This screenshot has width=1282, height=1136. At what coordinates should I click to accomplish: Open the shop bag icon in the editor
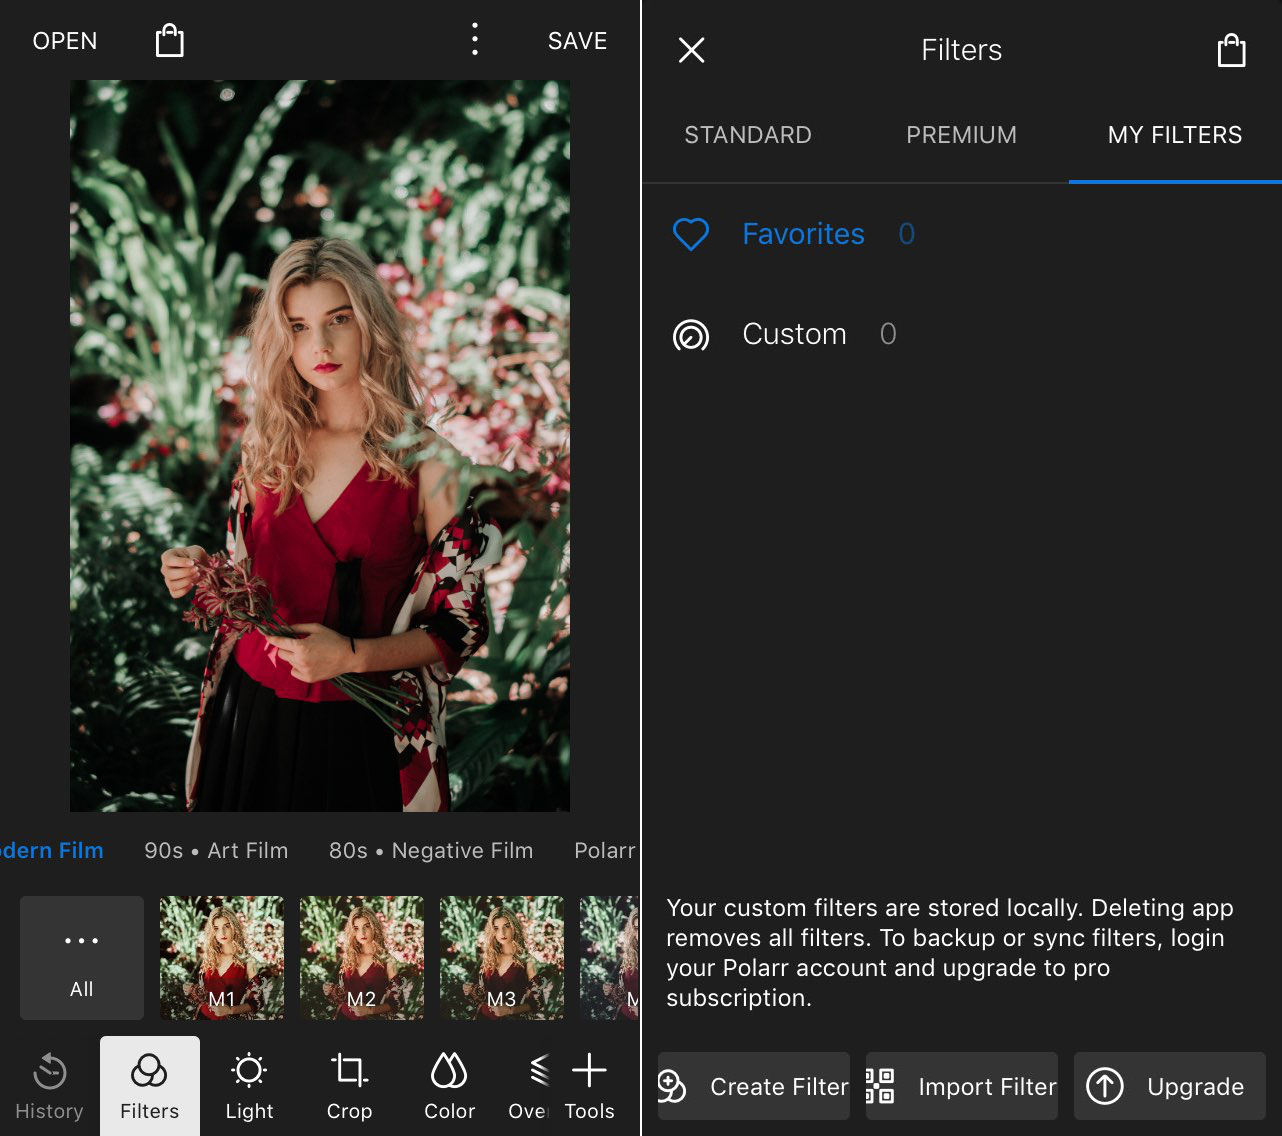(170, 41)
